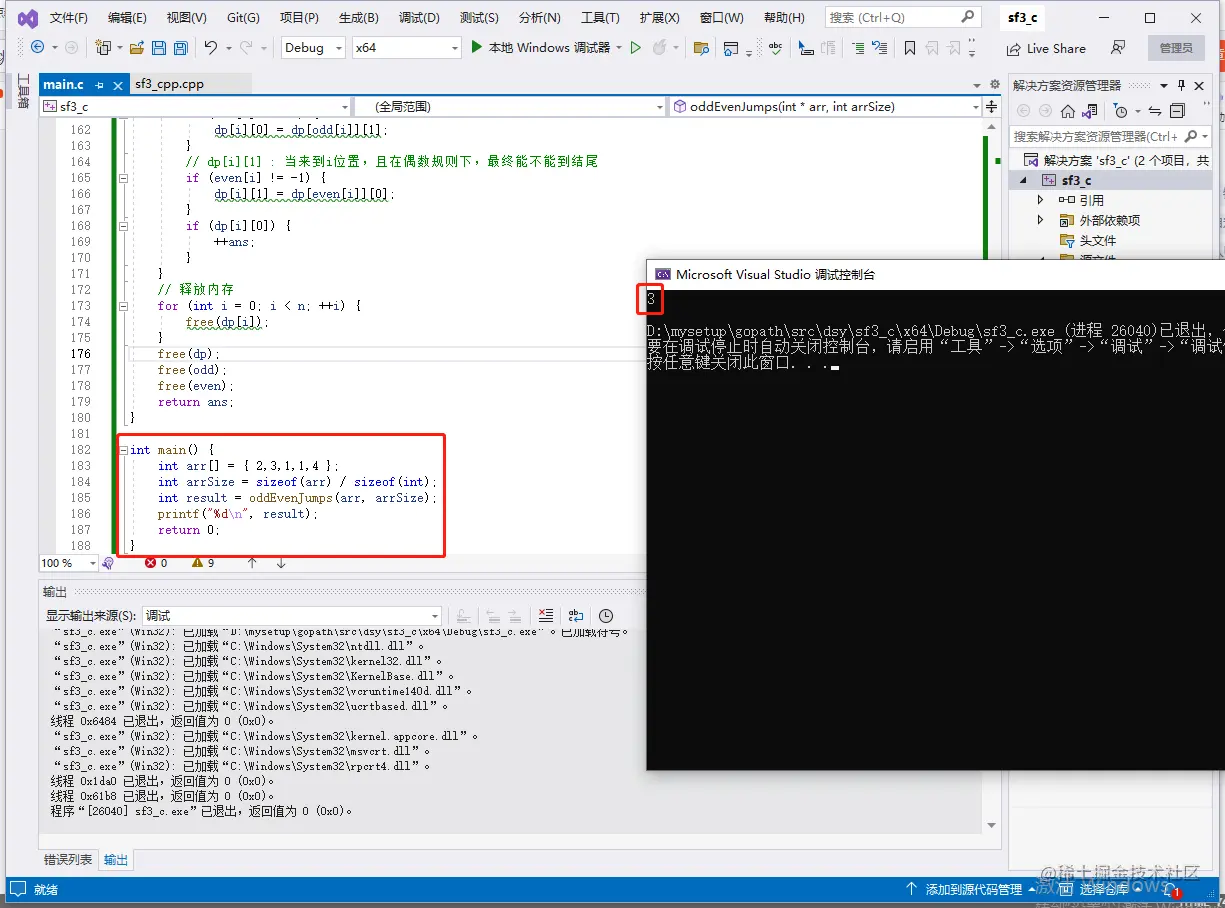This screenshot has width=1225, height=908.
Task: Switch to the 输出 bottom tab
Action: coord(116,860)
